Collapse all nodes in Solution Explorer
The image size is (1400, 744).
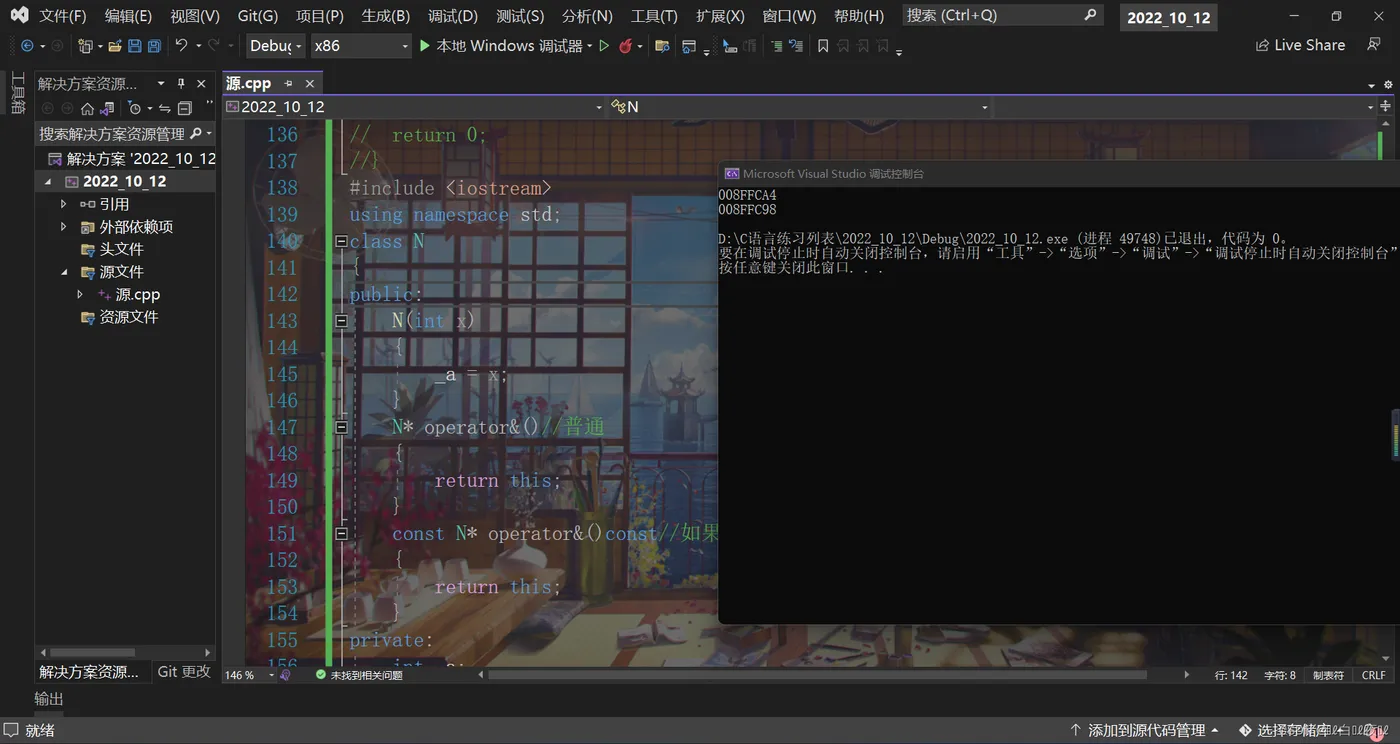[184, 108]
